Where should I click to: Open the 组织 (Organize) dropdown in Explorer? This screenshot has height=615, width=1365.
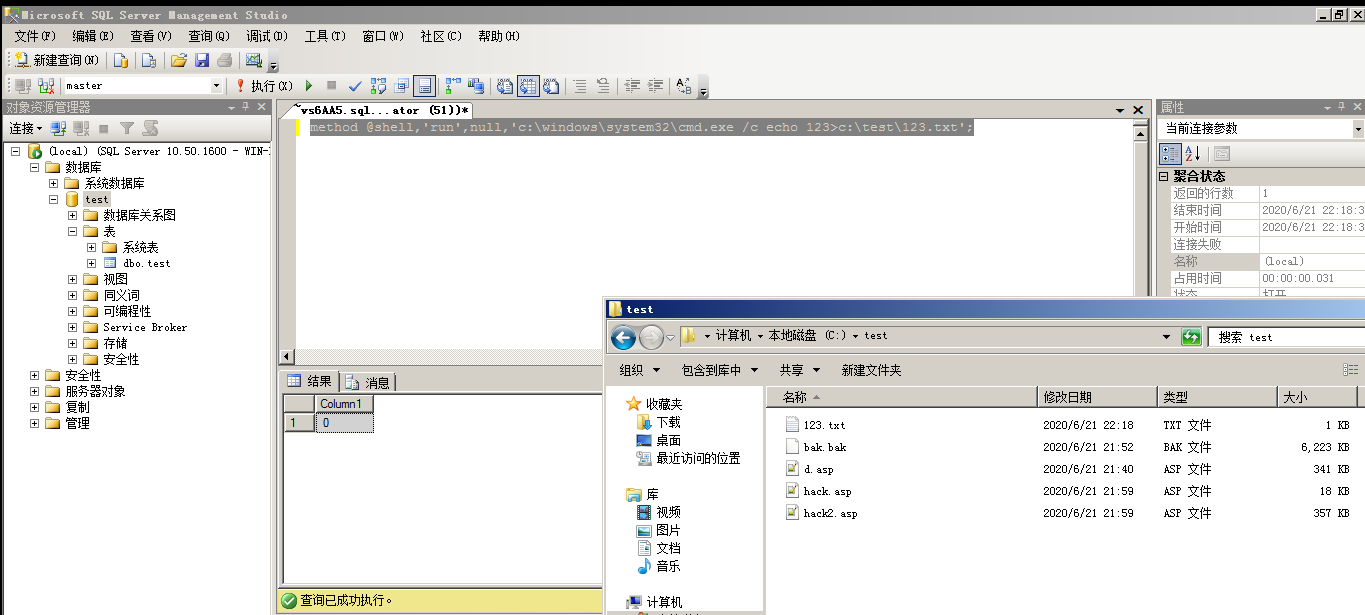[x=639, y=370]
